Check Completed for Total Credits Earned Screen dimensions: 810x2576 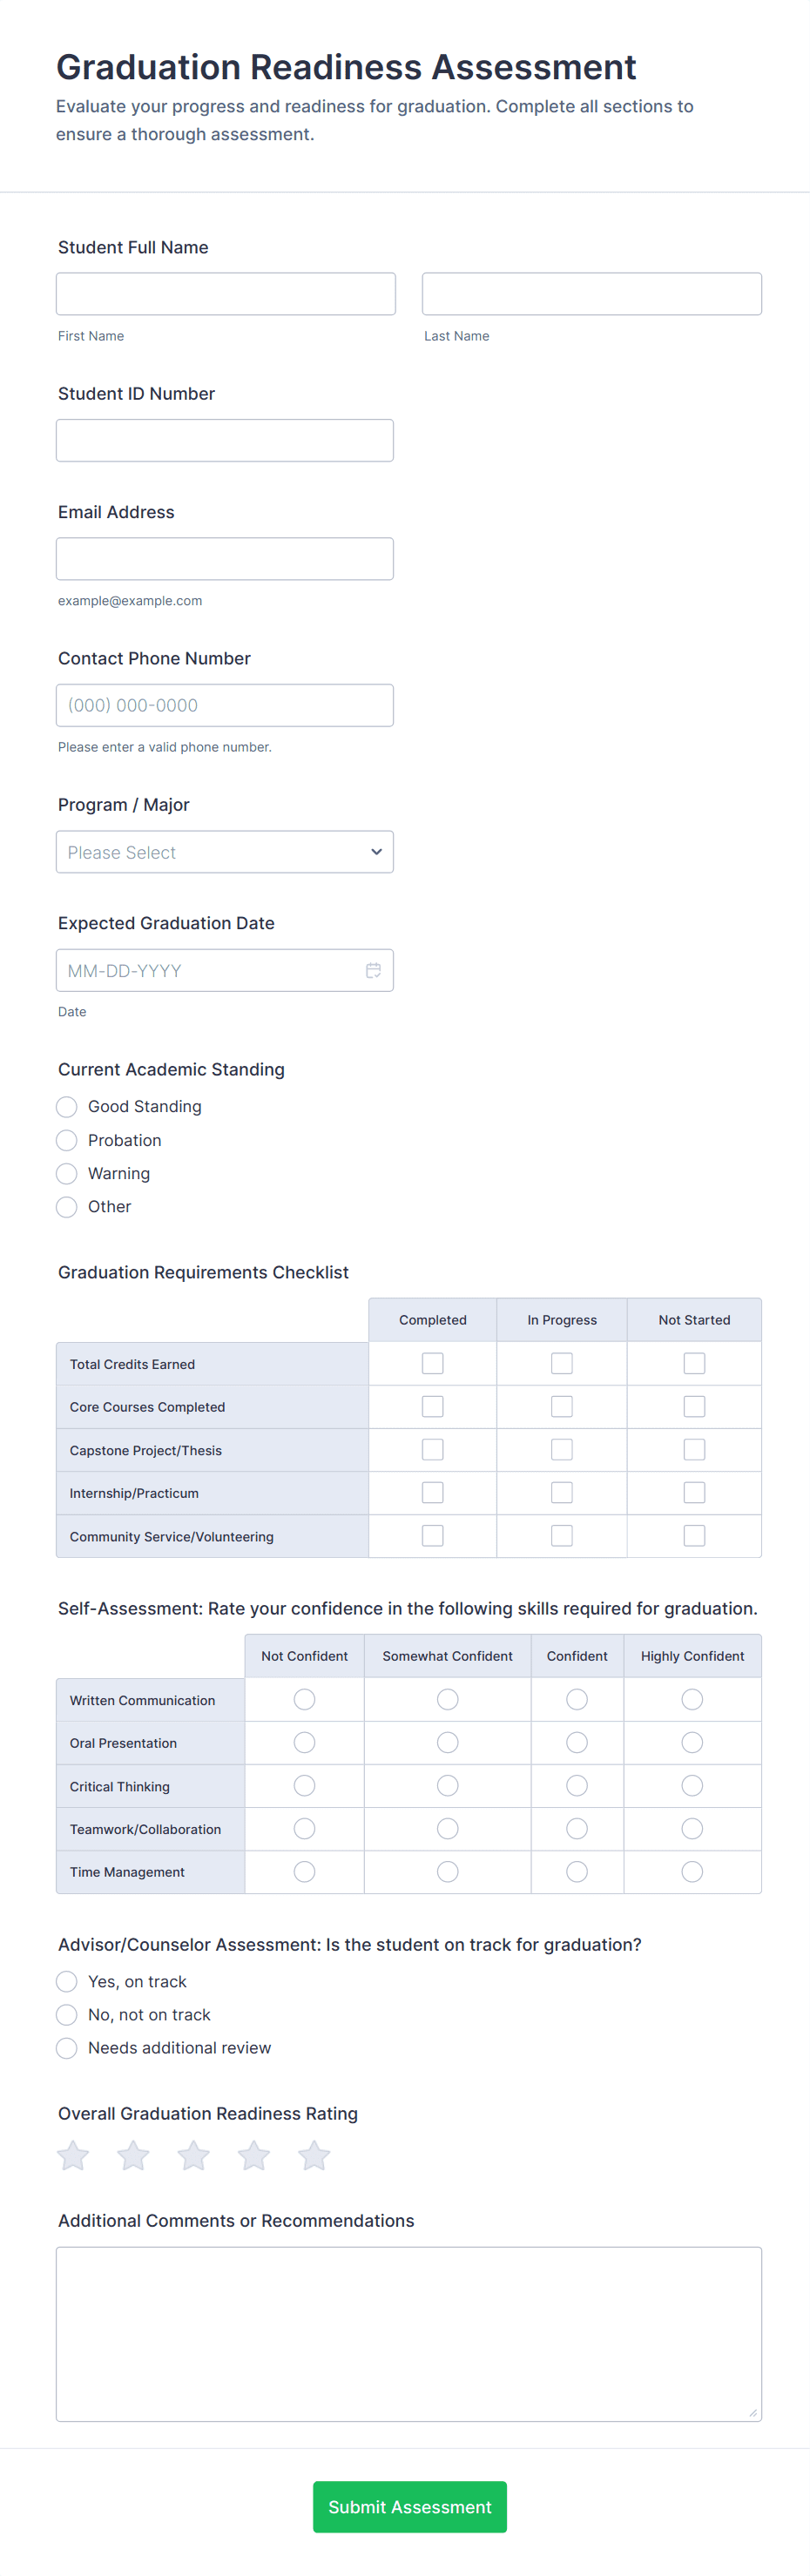(432, 1363)
